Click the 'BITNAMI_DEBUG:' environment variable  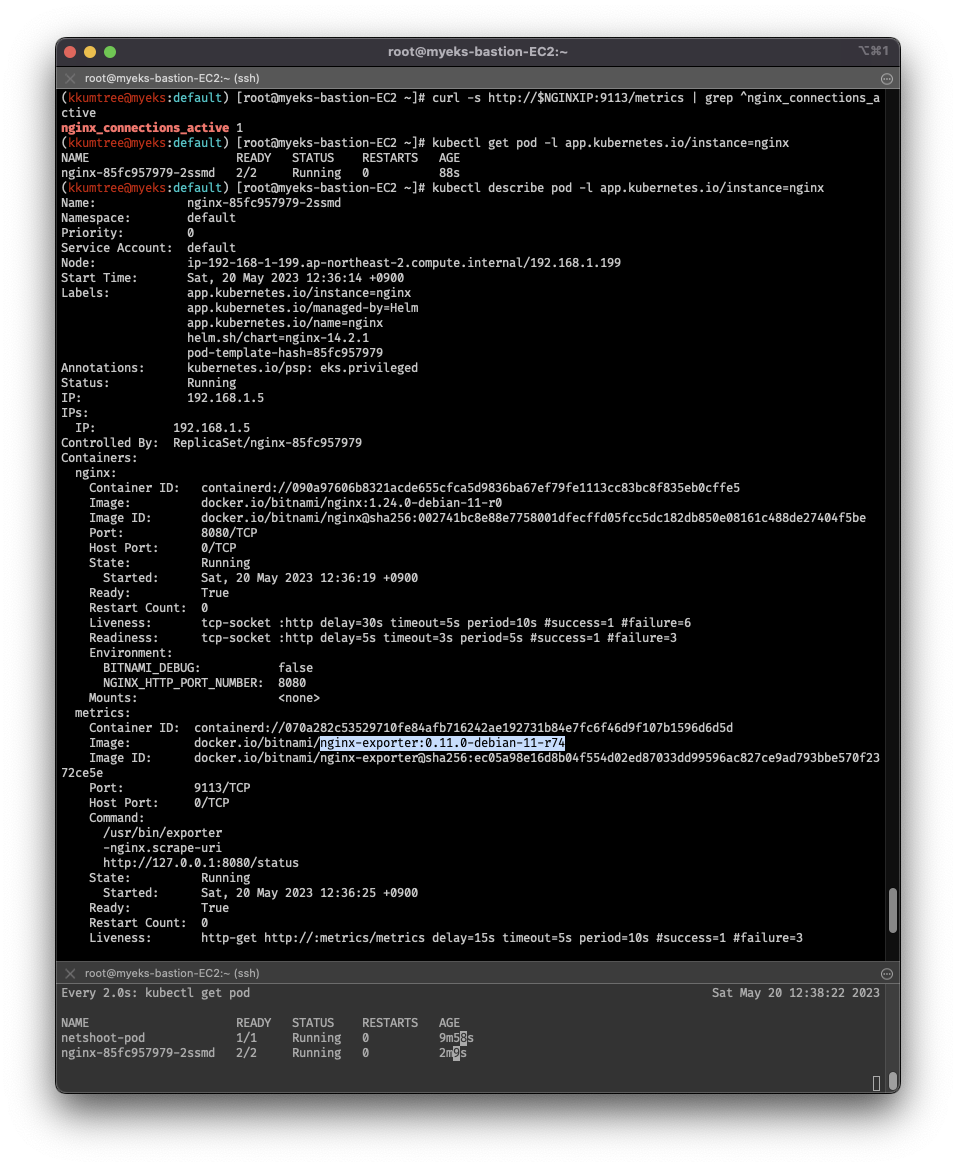(152, 668)
